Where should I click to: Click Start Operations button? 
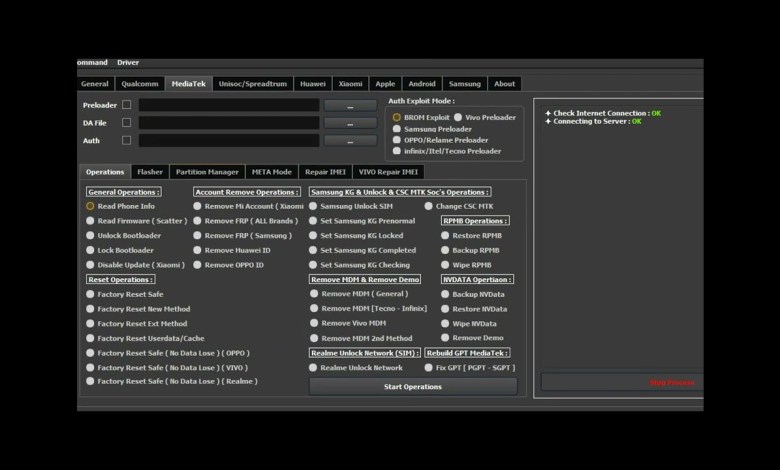pyautogui.click(x=413, y=386)
